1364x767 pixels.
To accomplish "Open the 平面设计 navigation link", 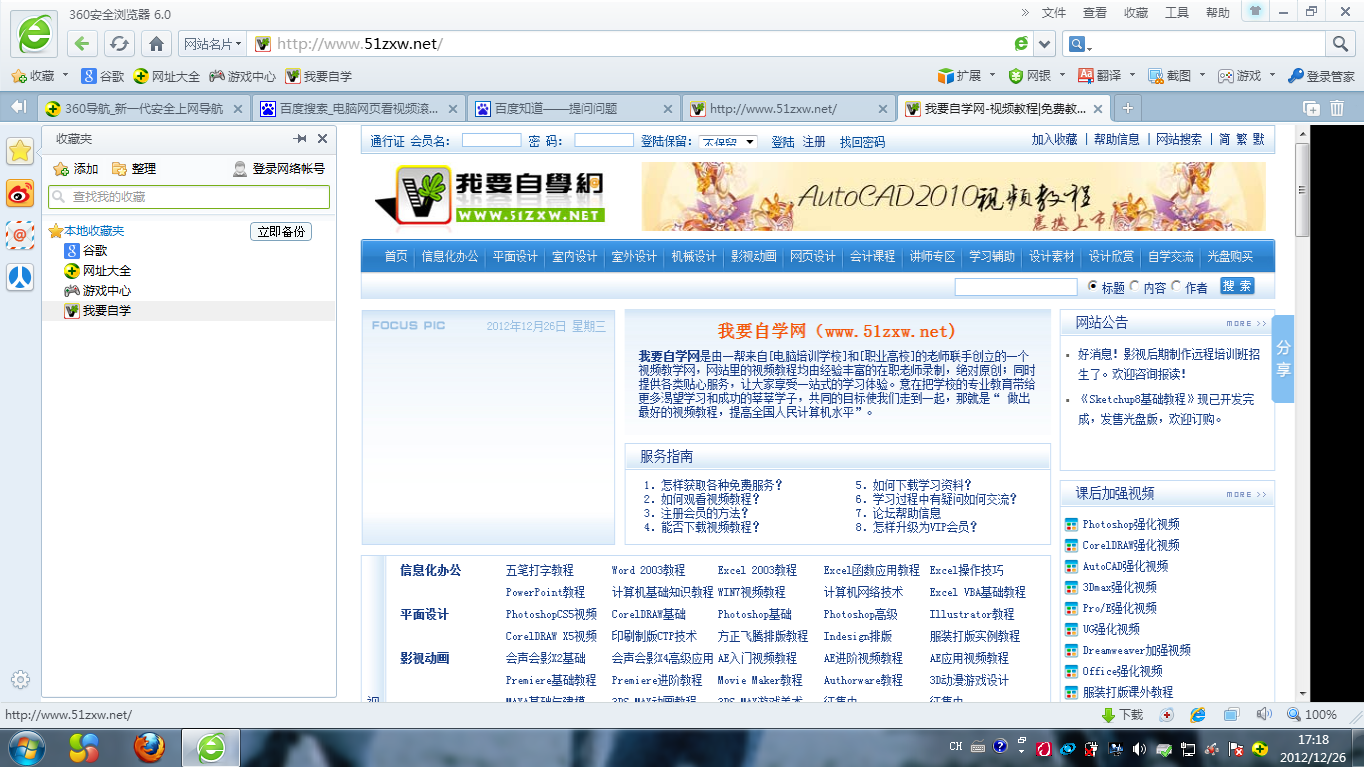I will click(x=515, y=257).
